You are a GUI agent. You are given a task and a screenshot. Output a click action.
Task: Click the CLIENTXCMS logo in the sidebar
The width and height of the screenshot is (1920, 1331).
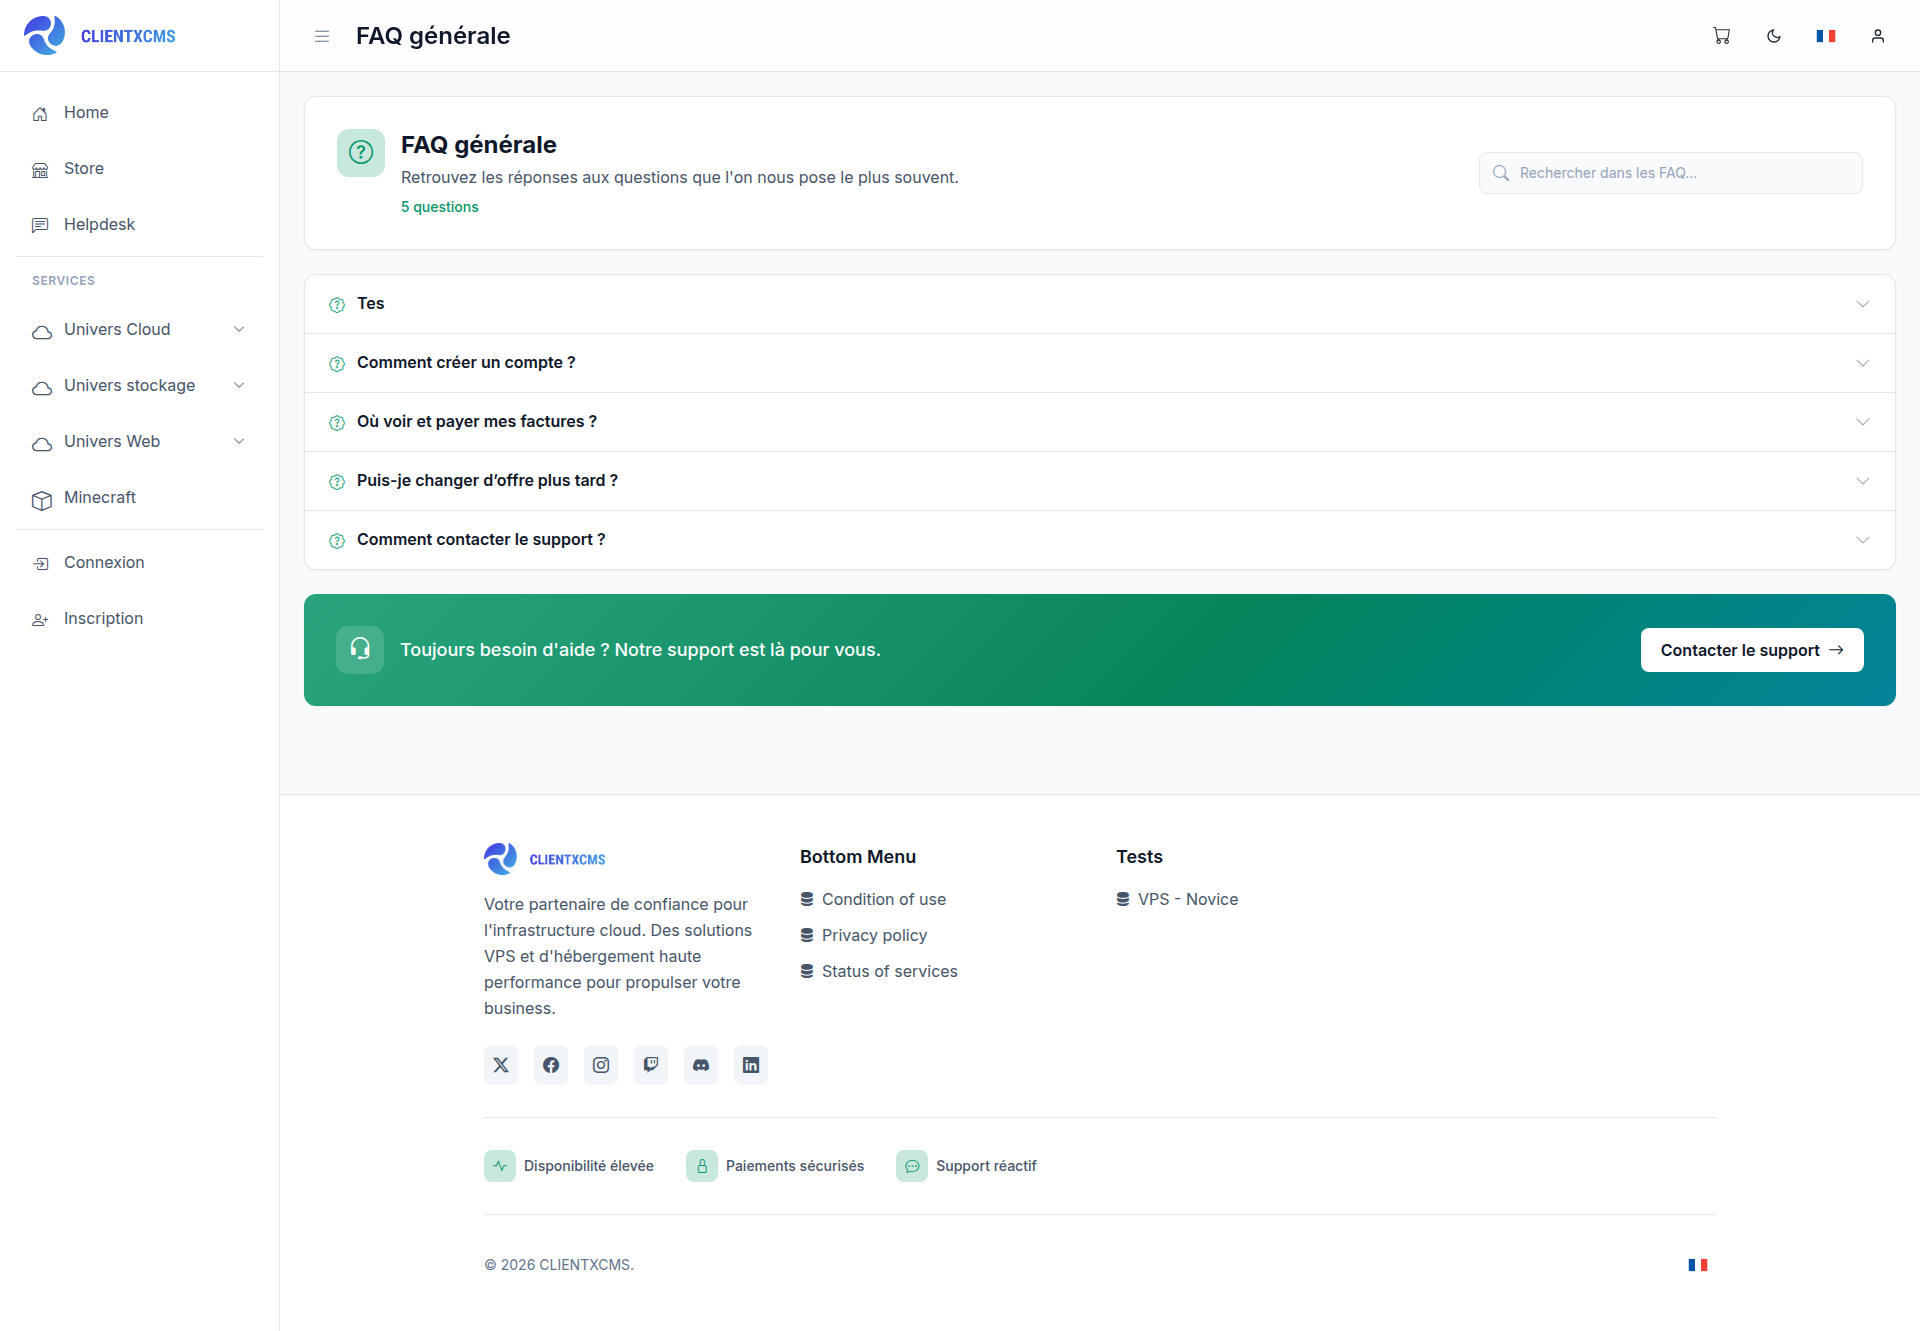(x=99, y=36)
